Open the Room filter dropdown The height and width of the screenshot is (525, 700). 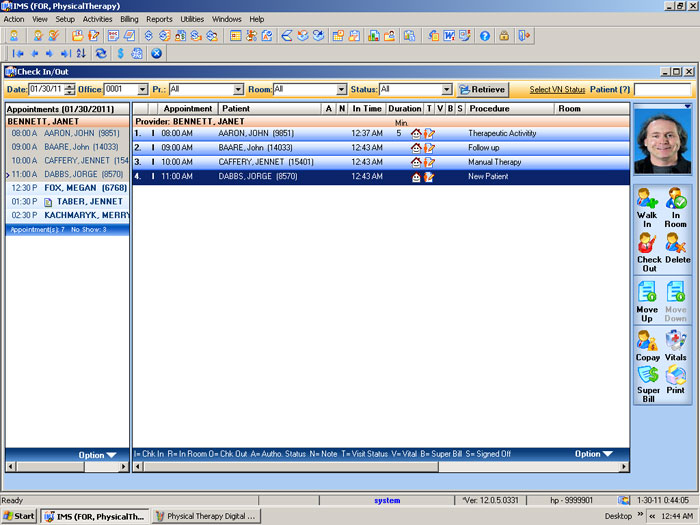point(342,89)
